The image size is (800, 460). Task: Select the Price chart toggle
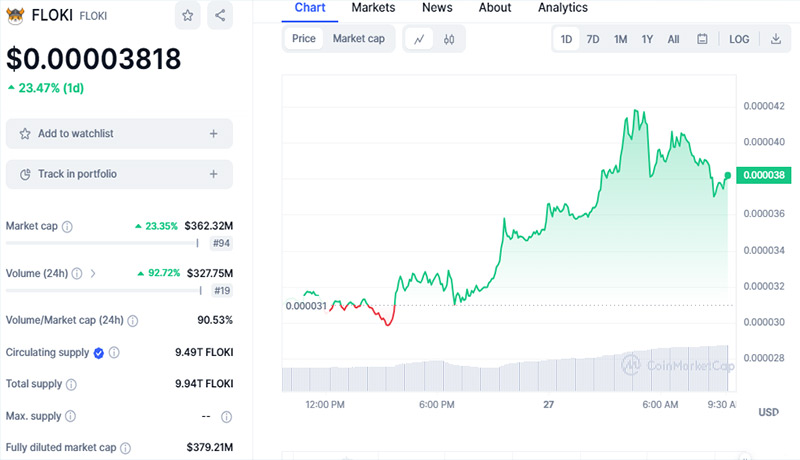tap(304, 39)
